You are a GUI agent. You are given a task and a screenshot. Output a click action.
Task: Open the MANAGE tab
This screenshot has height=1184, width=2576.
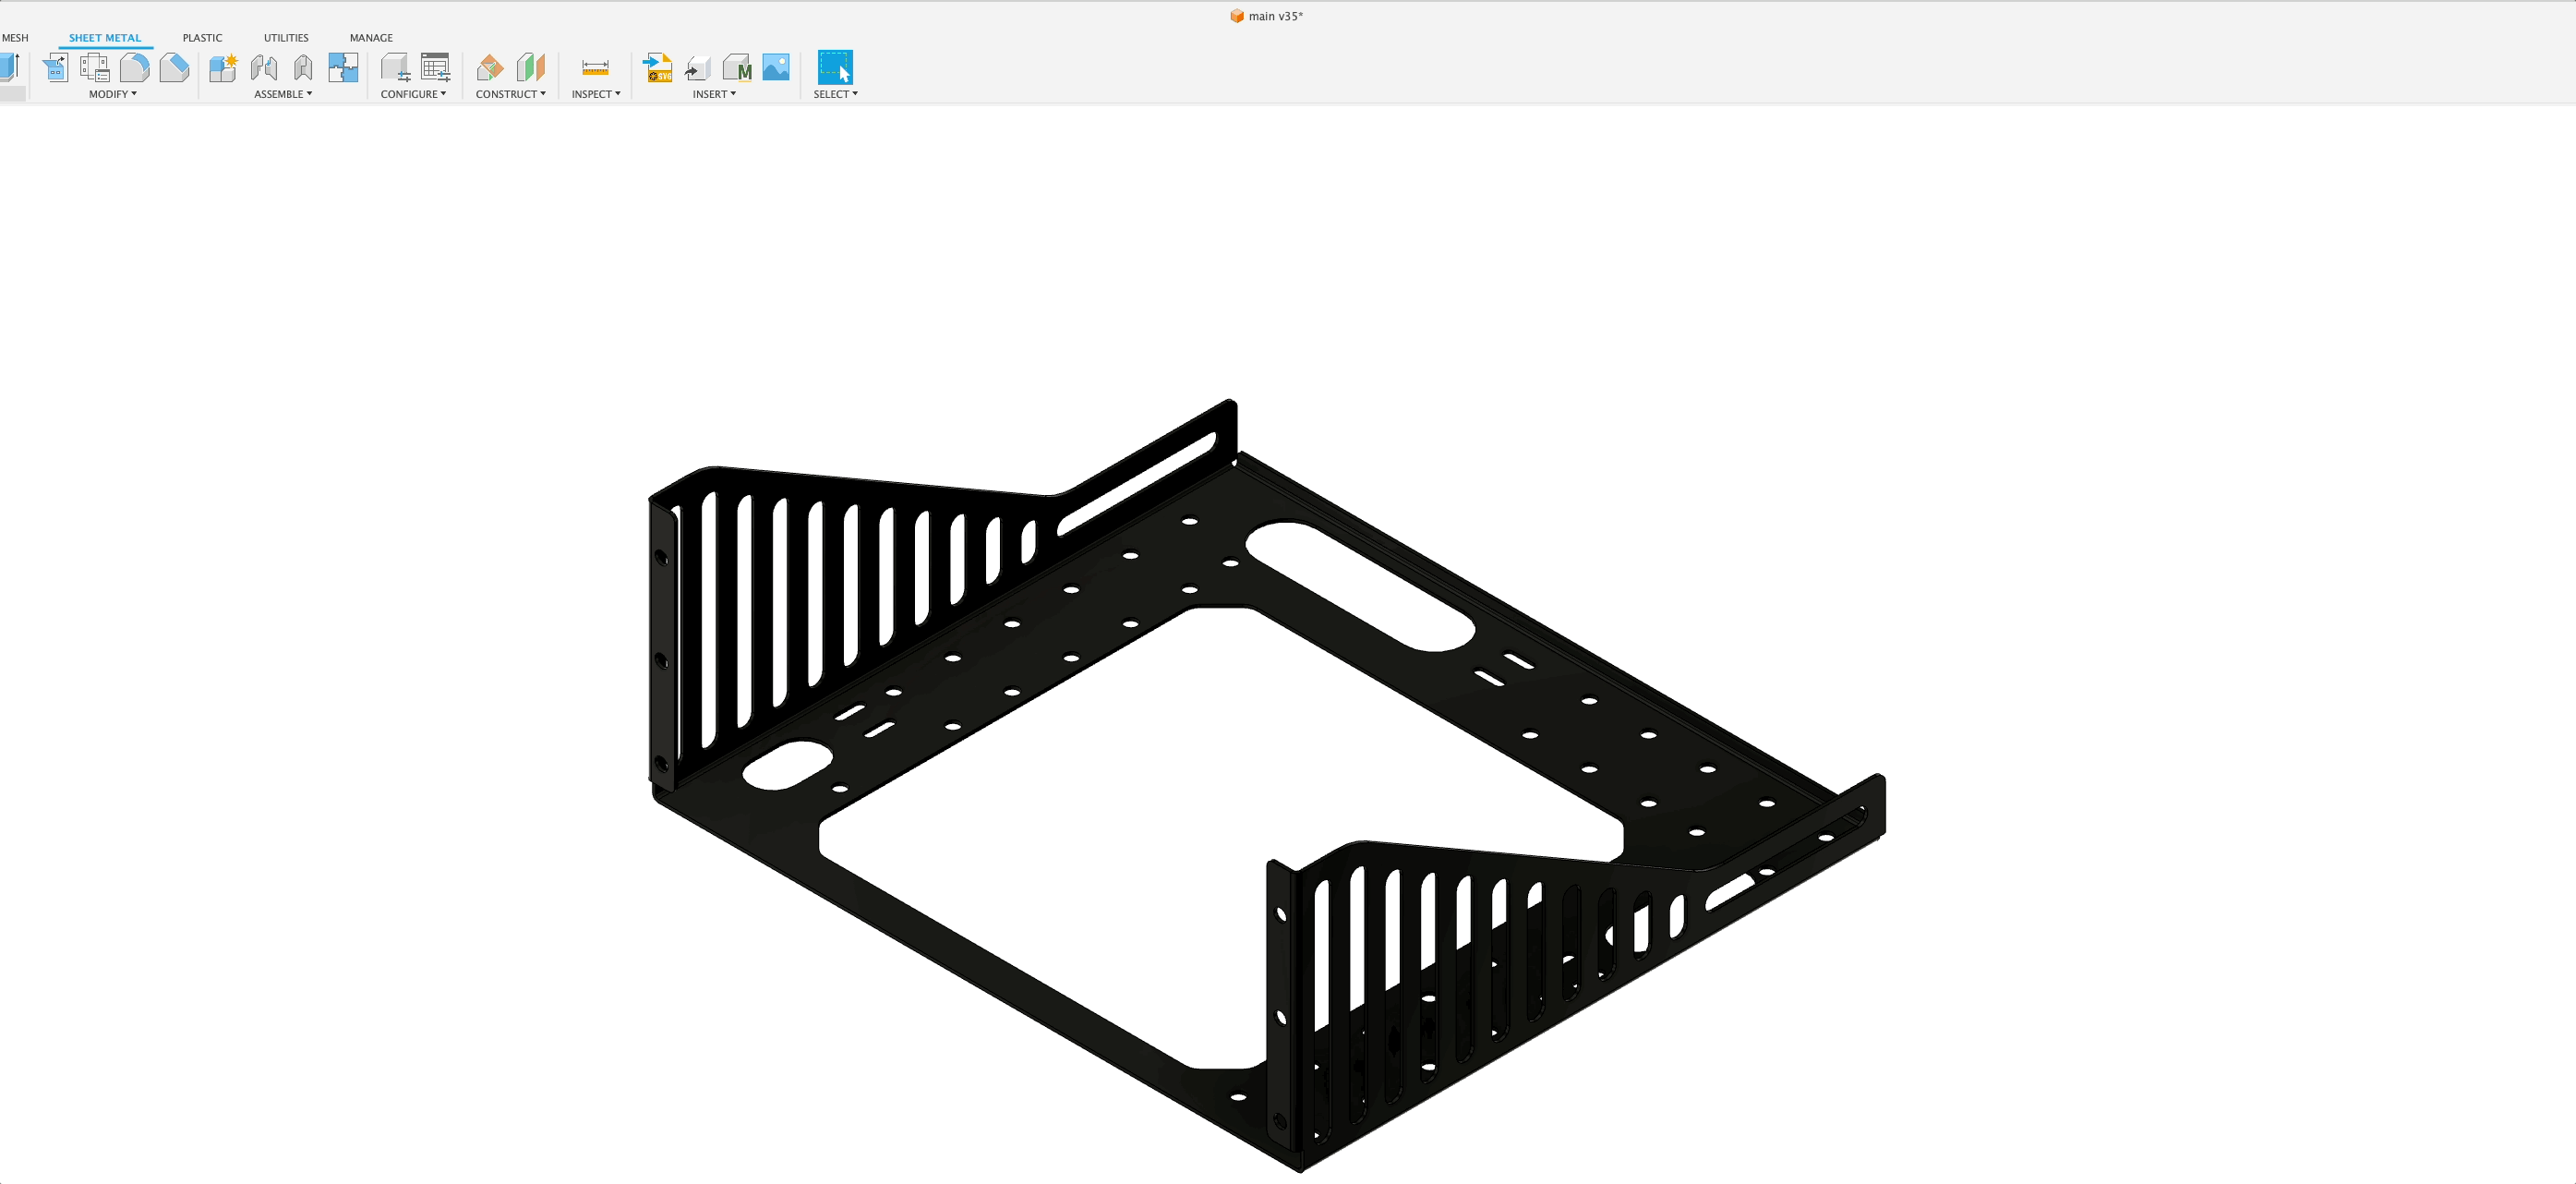pos(371,38)
